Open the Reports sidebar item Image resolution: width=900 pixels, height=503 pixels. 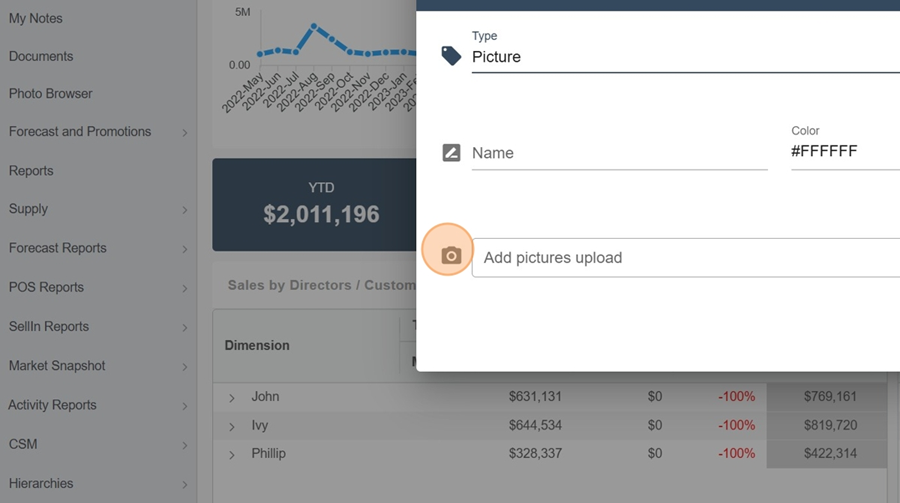click(31, 170)
